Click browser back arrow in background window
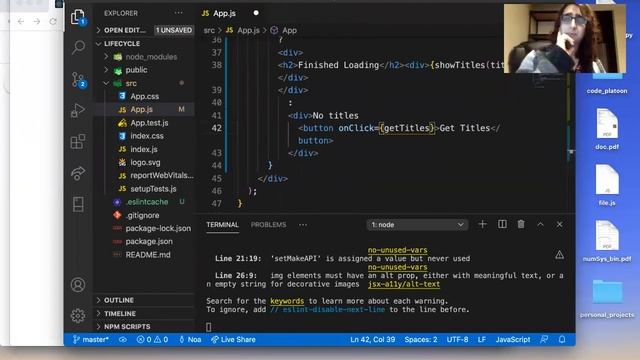This screenshot has height=360, width=640. [20, 21]
